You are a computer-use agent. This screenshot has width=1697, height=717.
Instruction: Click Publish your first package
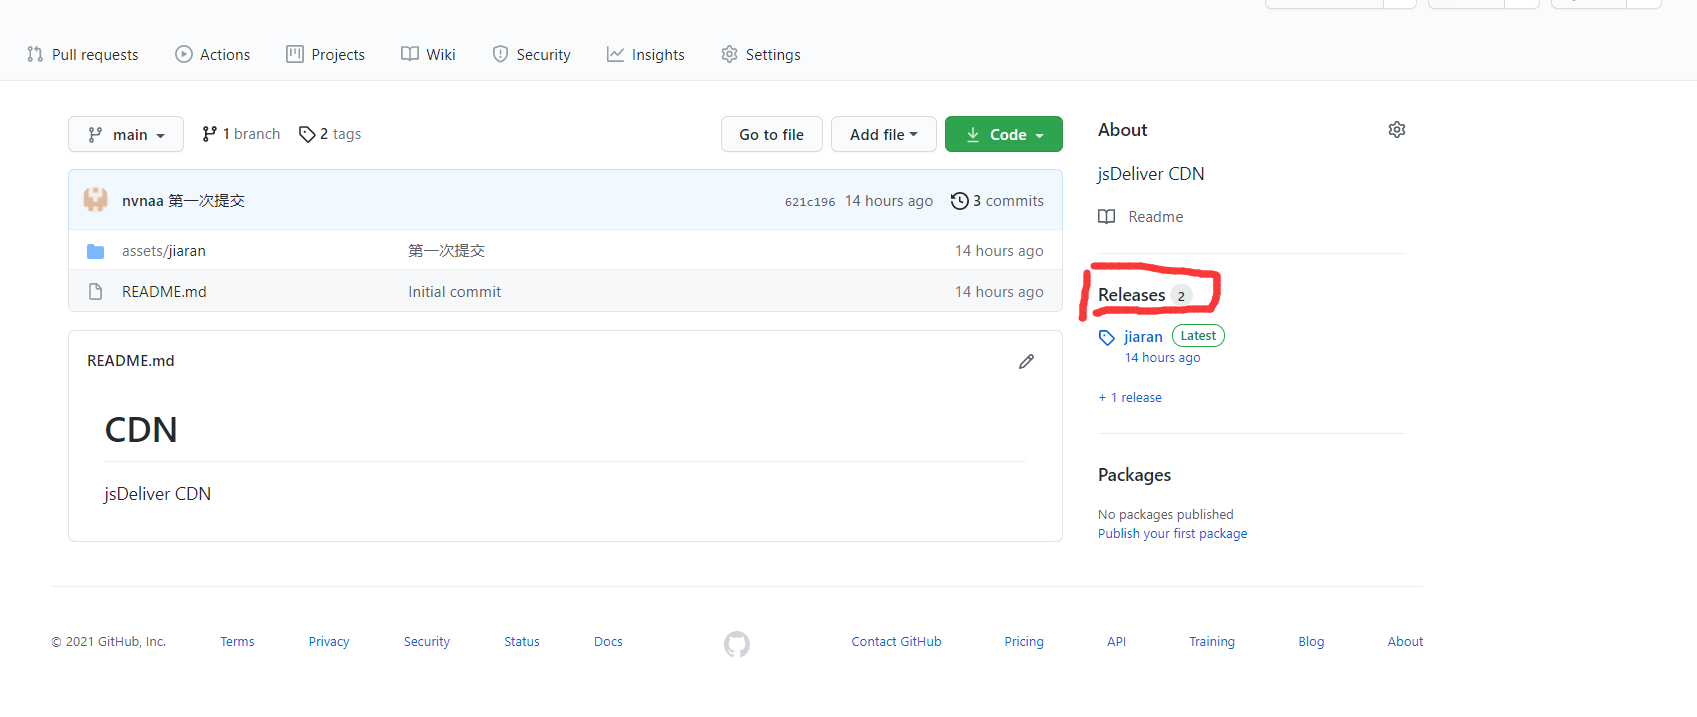tap(1173, 534)
